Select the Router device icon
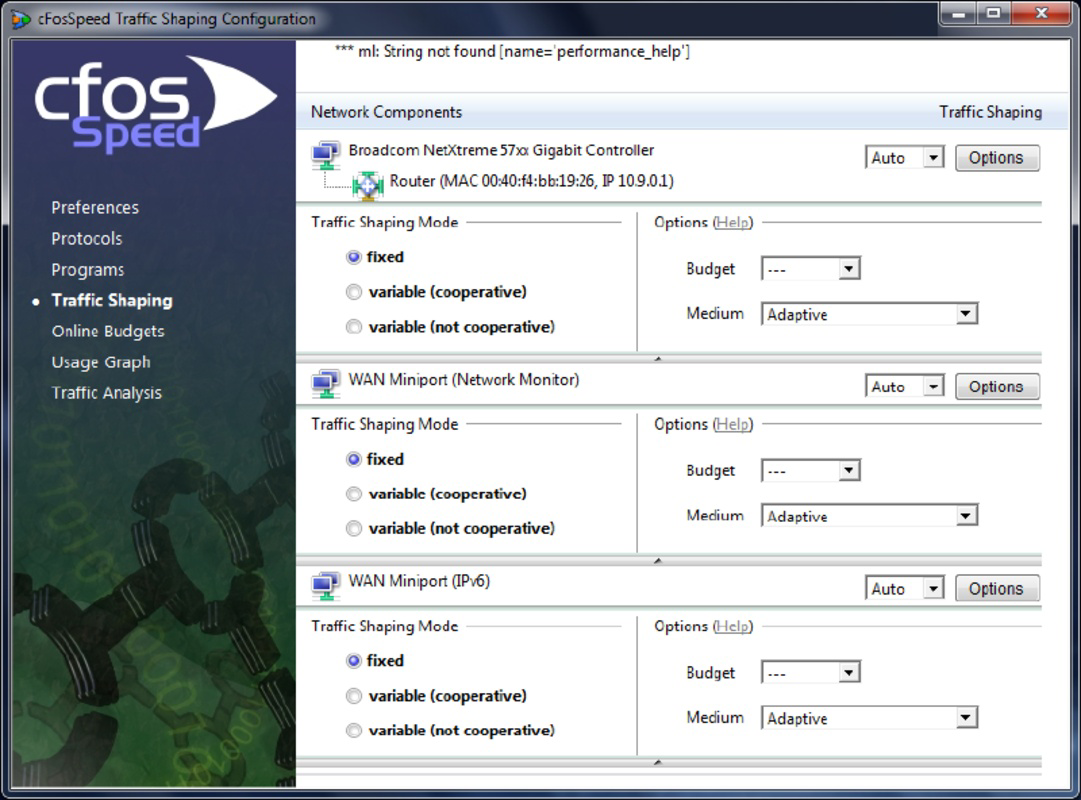The image size is (1081, 800). click(x=367, y=184)
